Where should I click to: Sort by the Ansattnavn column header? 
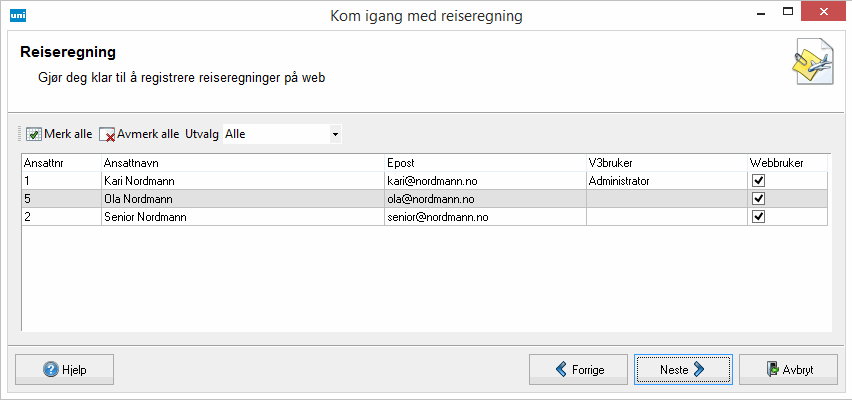(242, 162)
